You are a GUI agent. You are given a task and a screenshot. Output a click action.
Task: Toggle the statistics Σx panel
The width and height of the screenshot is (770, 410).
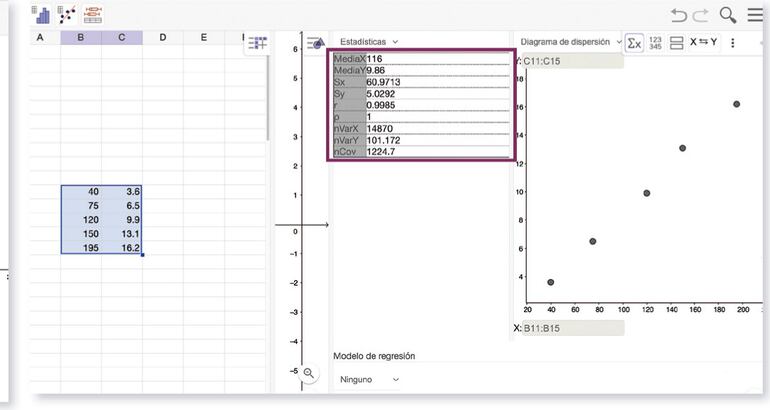(634, 43)
